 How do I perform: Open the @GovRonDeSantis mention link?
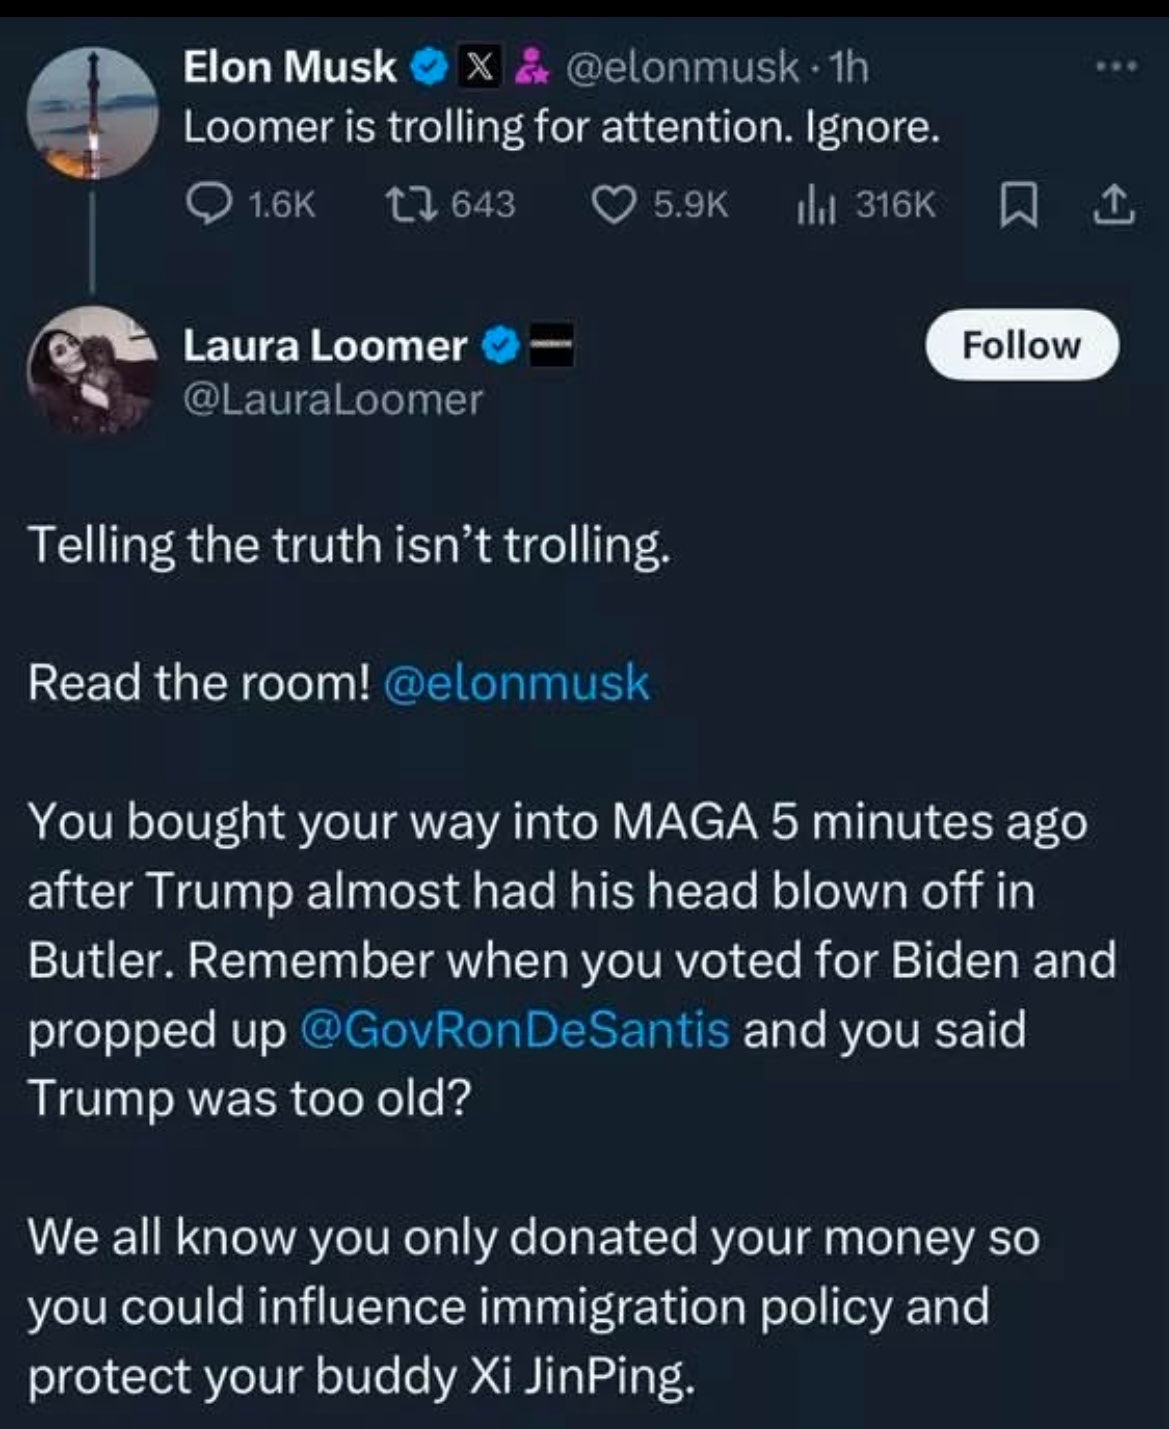point(514,1030)
